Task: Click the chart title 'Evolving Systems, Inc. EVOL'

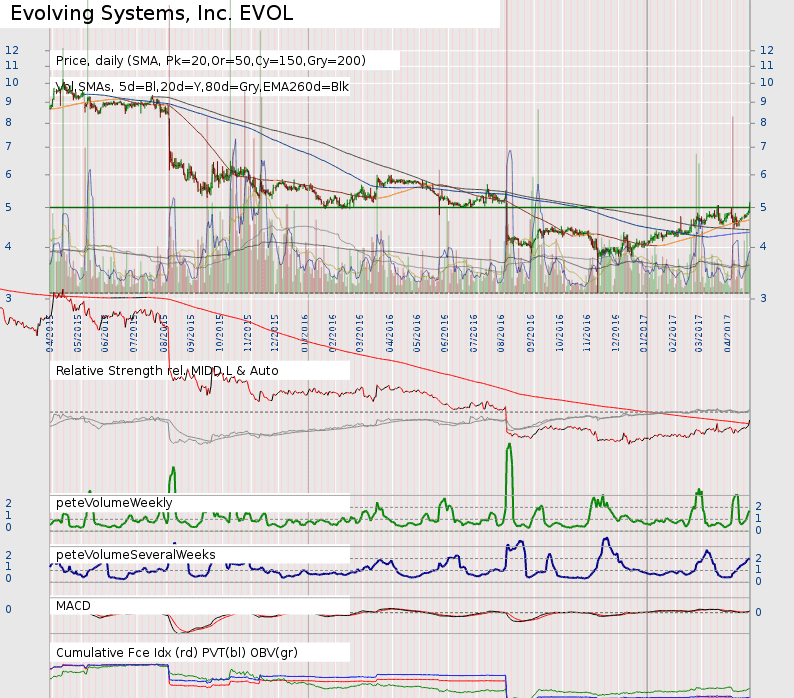Action: pyautogui.click(x=151, y=13)
